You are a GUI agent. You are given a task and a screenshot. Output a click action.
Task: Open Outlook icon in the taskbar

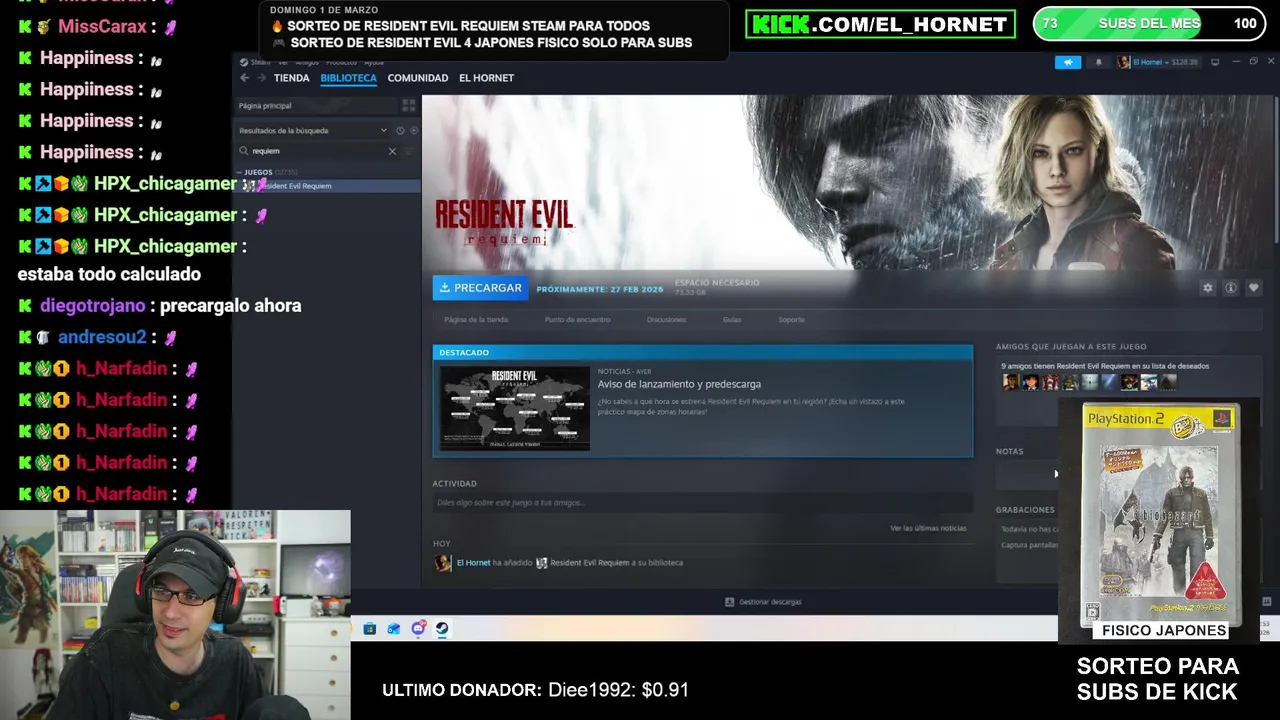394,629
